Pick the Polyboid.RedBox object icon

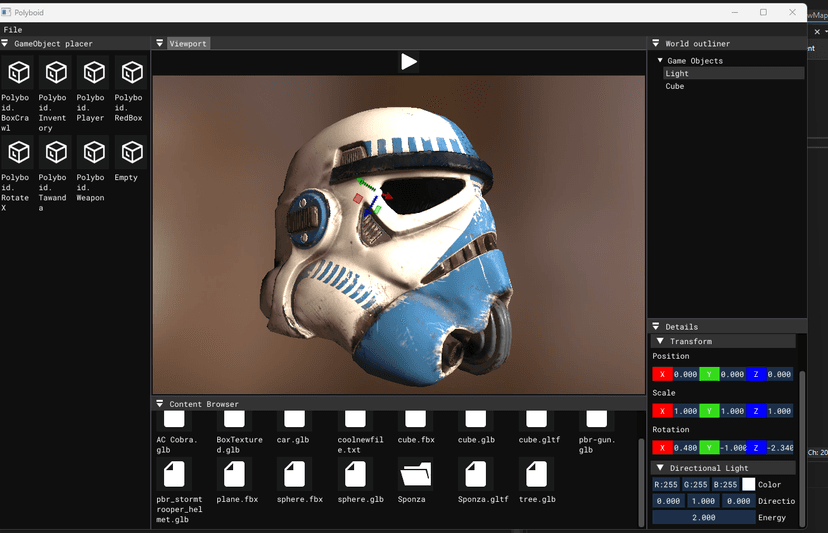click(x=130, y=73)
